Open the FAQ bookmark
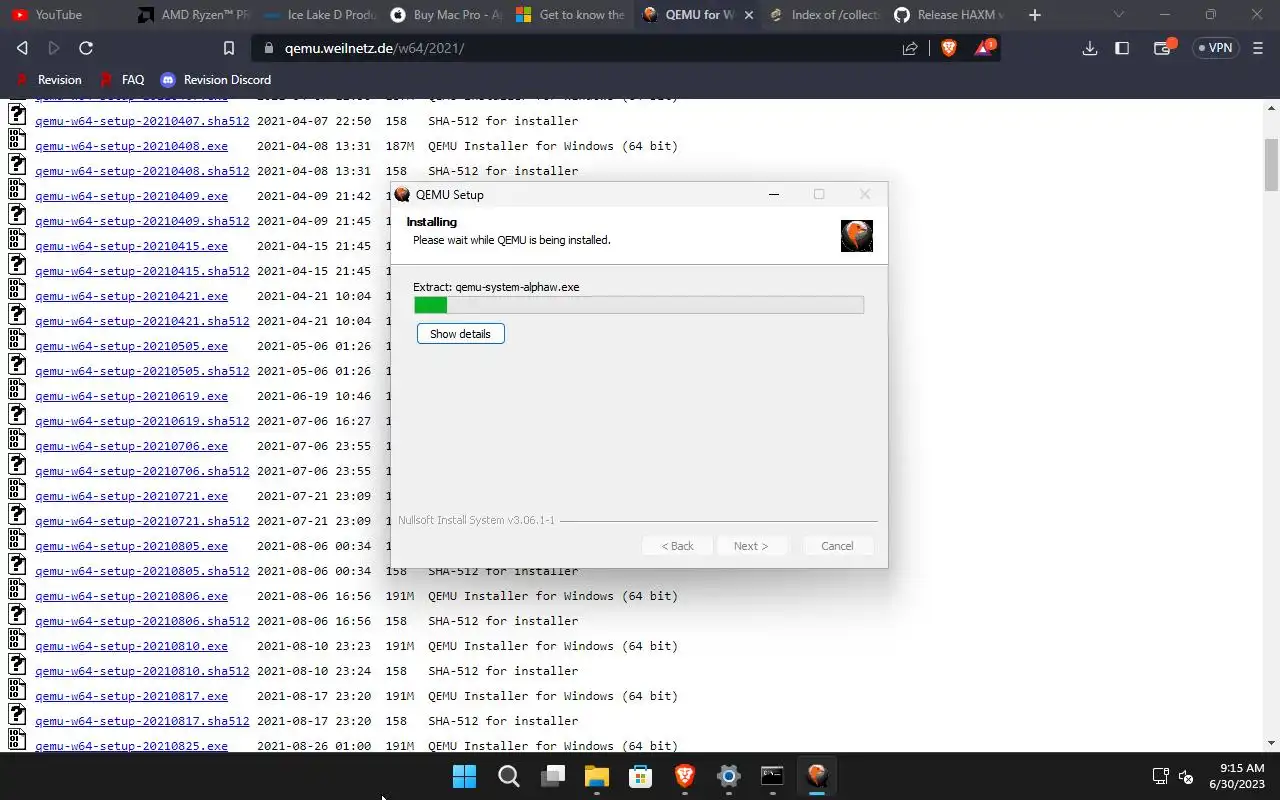 point(123,80)
